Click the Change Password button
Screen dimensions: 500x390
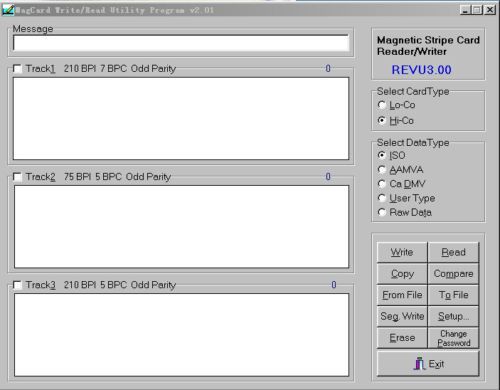point(453,338)
